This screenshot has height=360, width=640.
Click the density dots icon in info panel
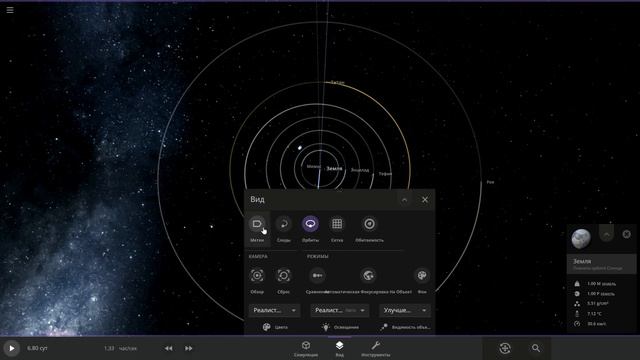pos(577,304)
